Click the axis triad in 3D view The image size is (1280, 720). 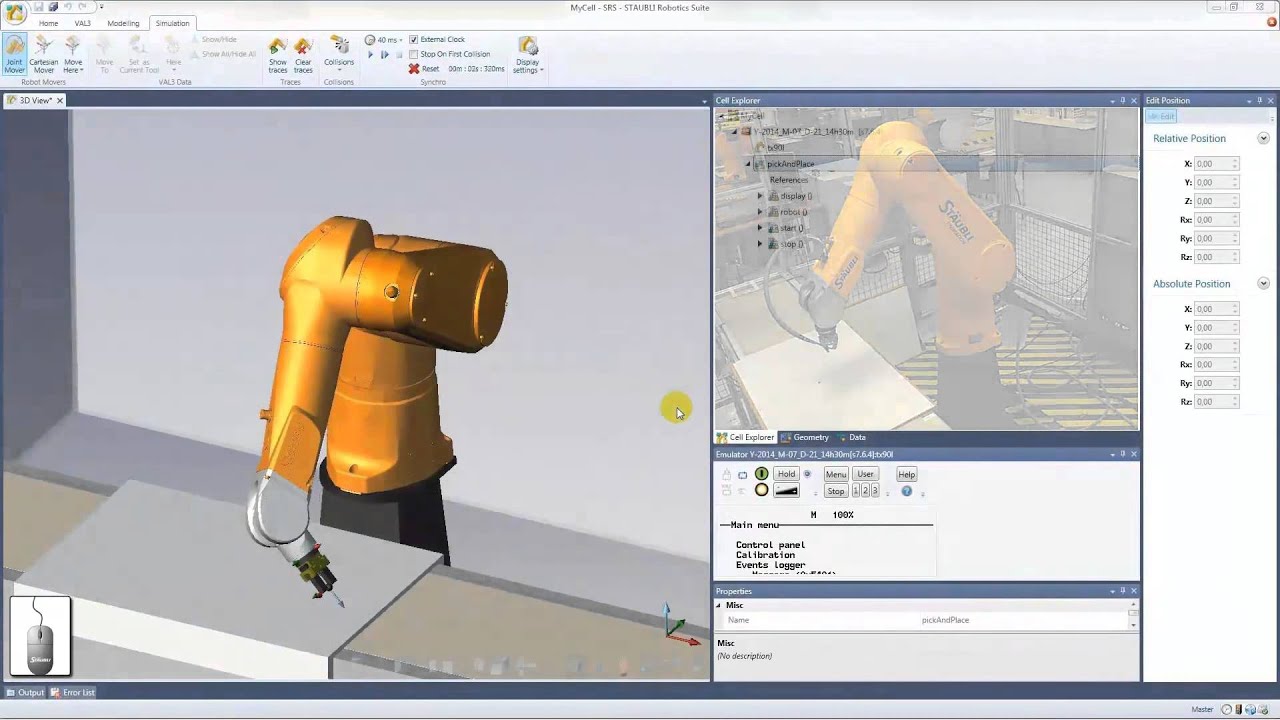click(680, 625)
